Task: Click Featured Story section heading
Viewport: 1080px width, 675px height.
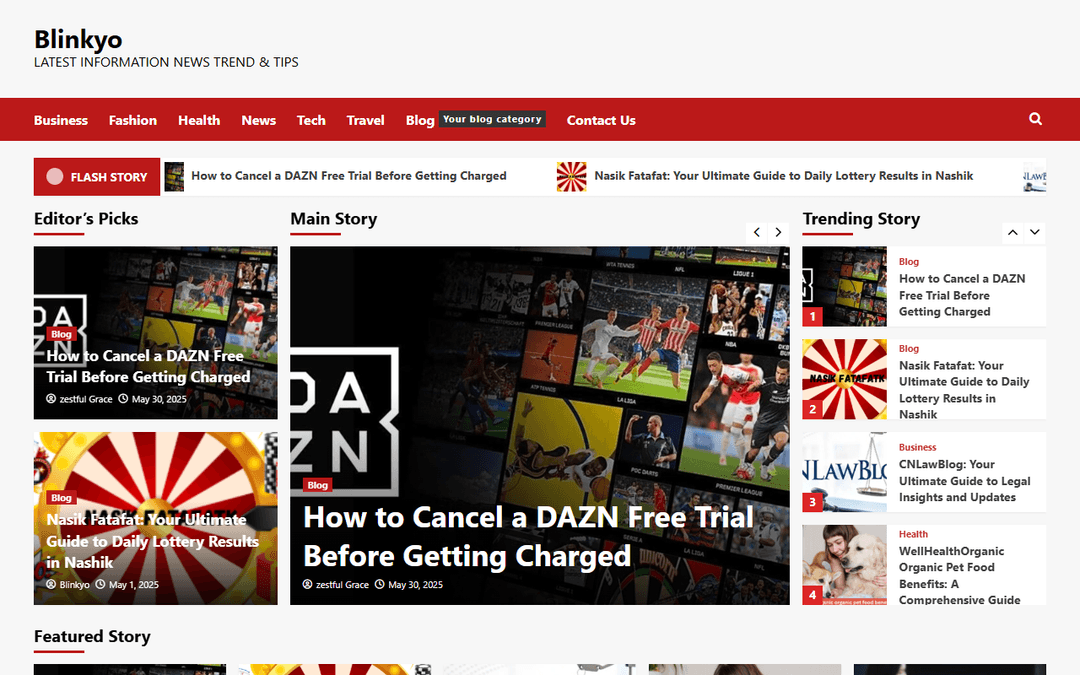Action: pyautogui.click(x=92, y=636)
